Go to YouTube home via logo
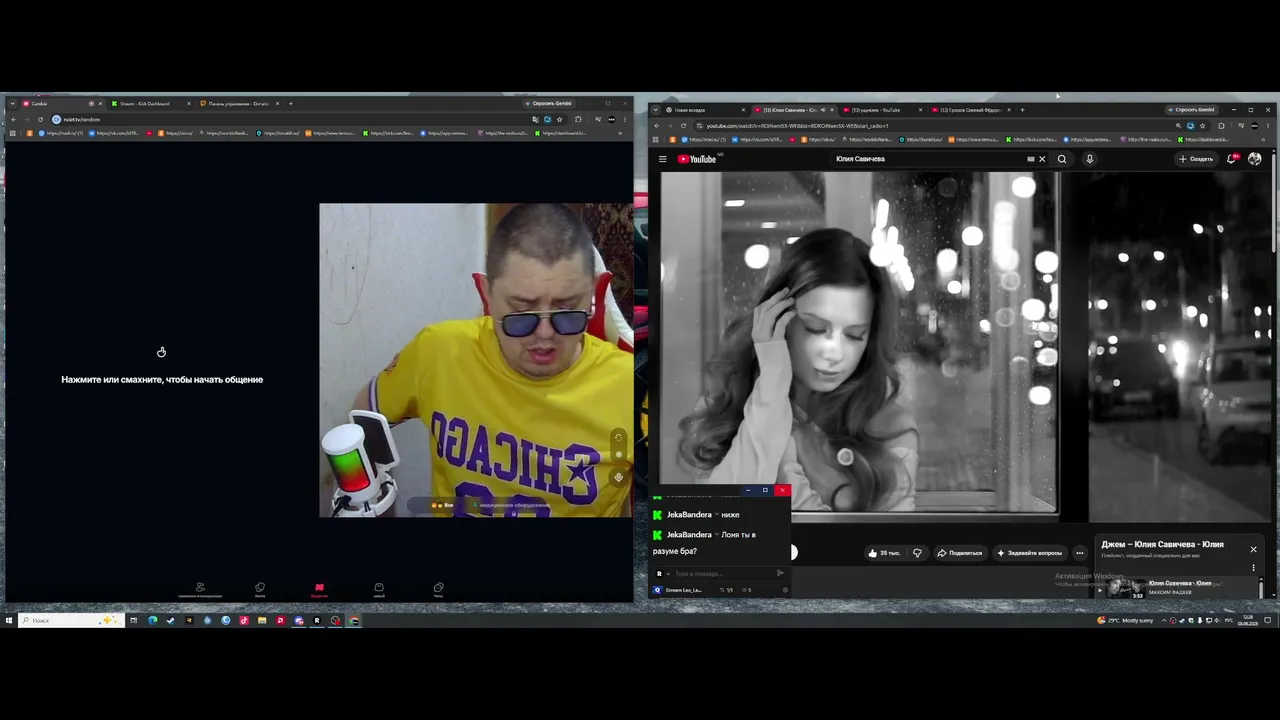The height and width of the screenshot is (720, 1280). (x=697, y=159)
